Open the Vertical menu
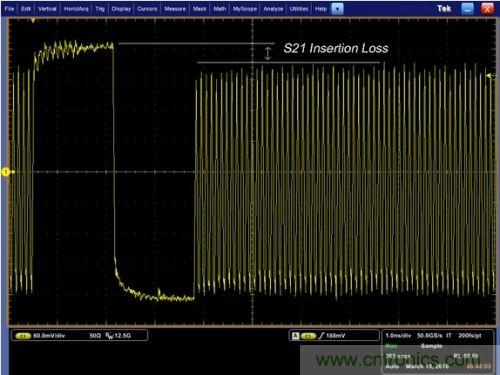This screenshot has height=375, width=500. (x=47, y=9)
